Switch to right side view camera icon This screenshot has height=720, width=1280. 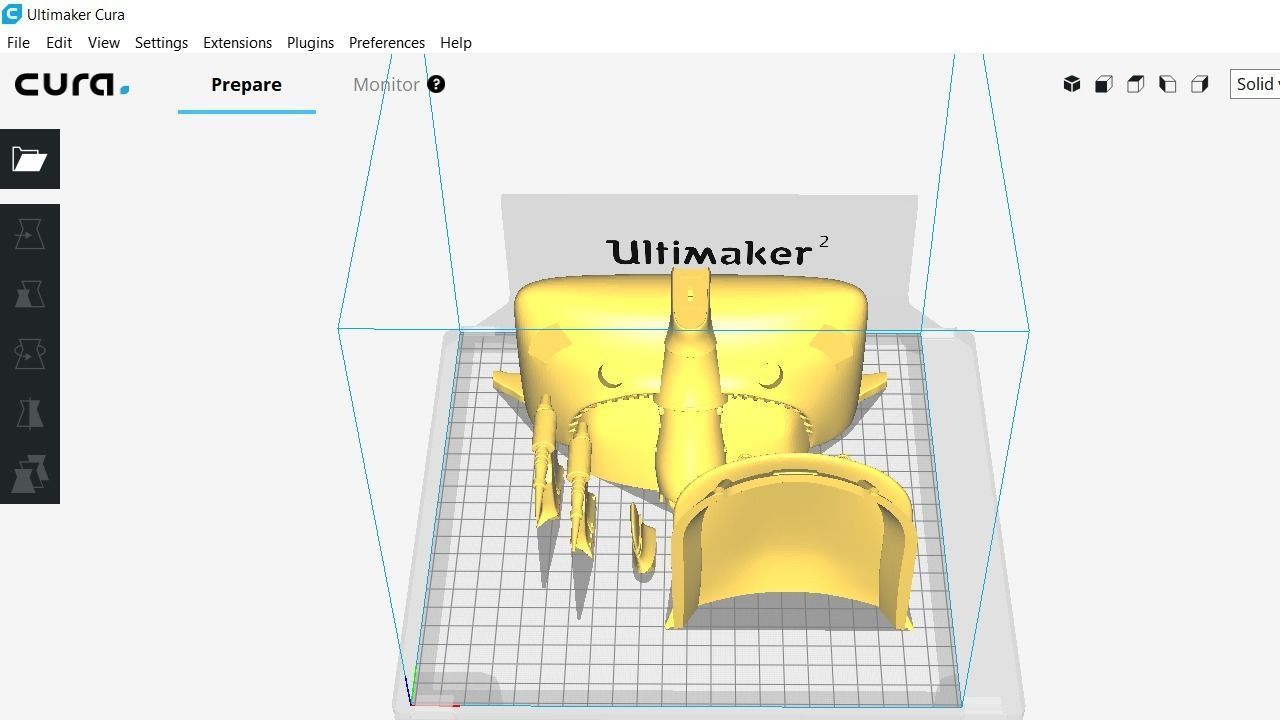coord(1200,84)
